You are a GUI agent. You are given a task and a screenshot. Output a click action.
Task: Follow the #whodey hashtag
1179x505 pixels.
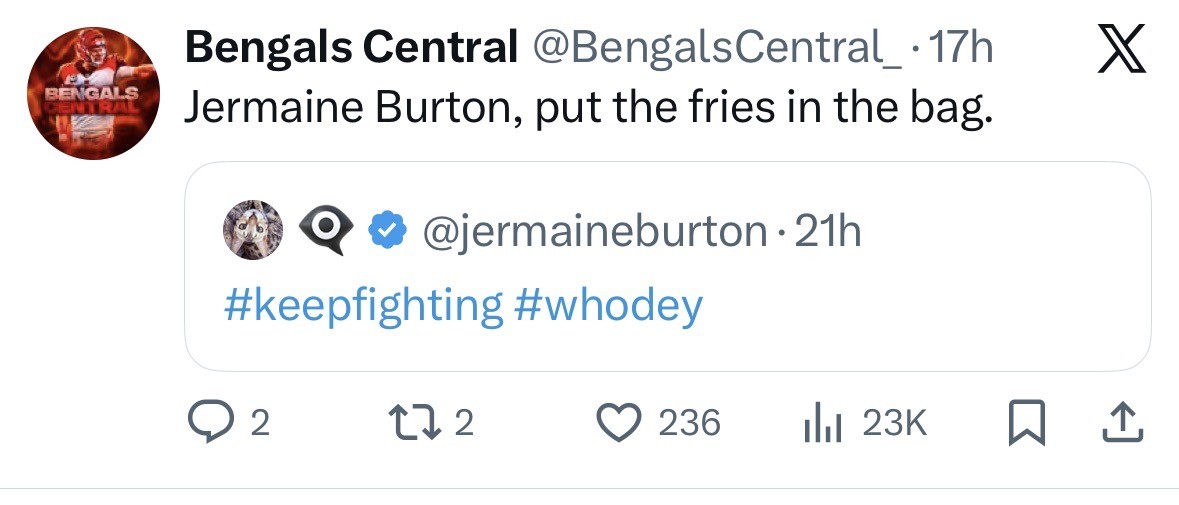click(608, 305)
